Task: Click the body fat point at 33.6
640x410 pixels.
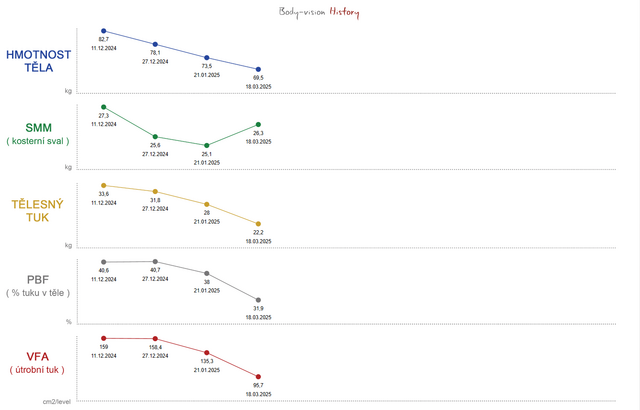Action: [103, 185]
